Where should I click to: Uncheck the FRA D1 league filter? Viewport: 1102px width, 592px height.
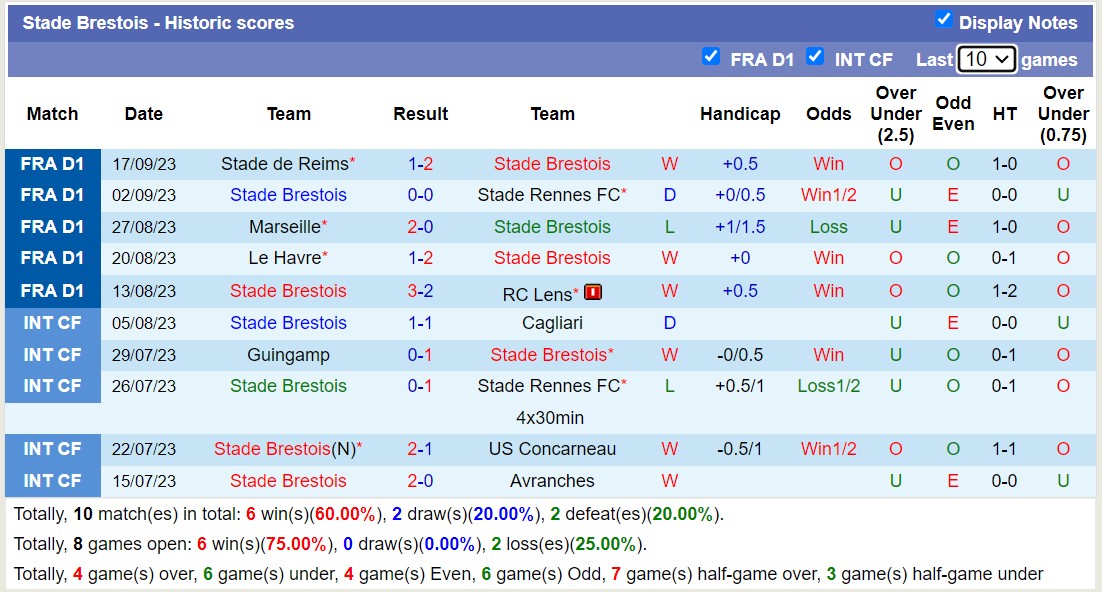[713, 57]
